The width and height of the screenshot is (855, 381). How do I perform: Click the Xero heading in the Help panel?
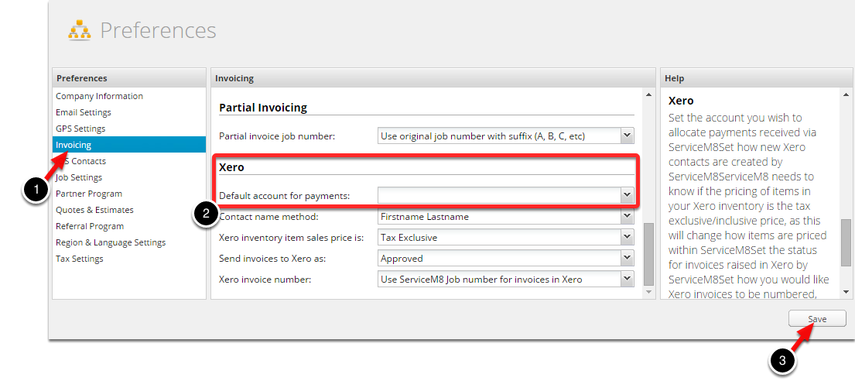681,101
